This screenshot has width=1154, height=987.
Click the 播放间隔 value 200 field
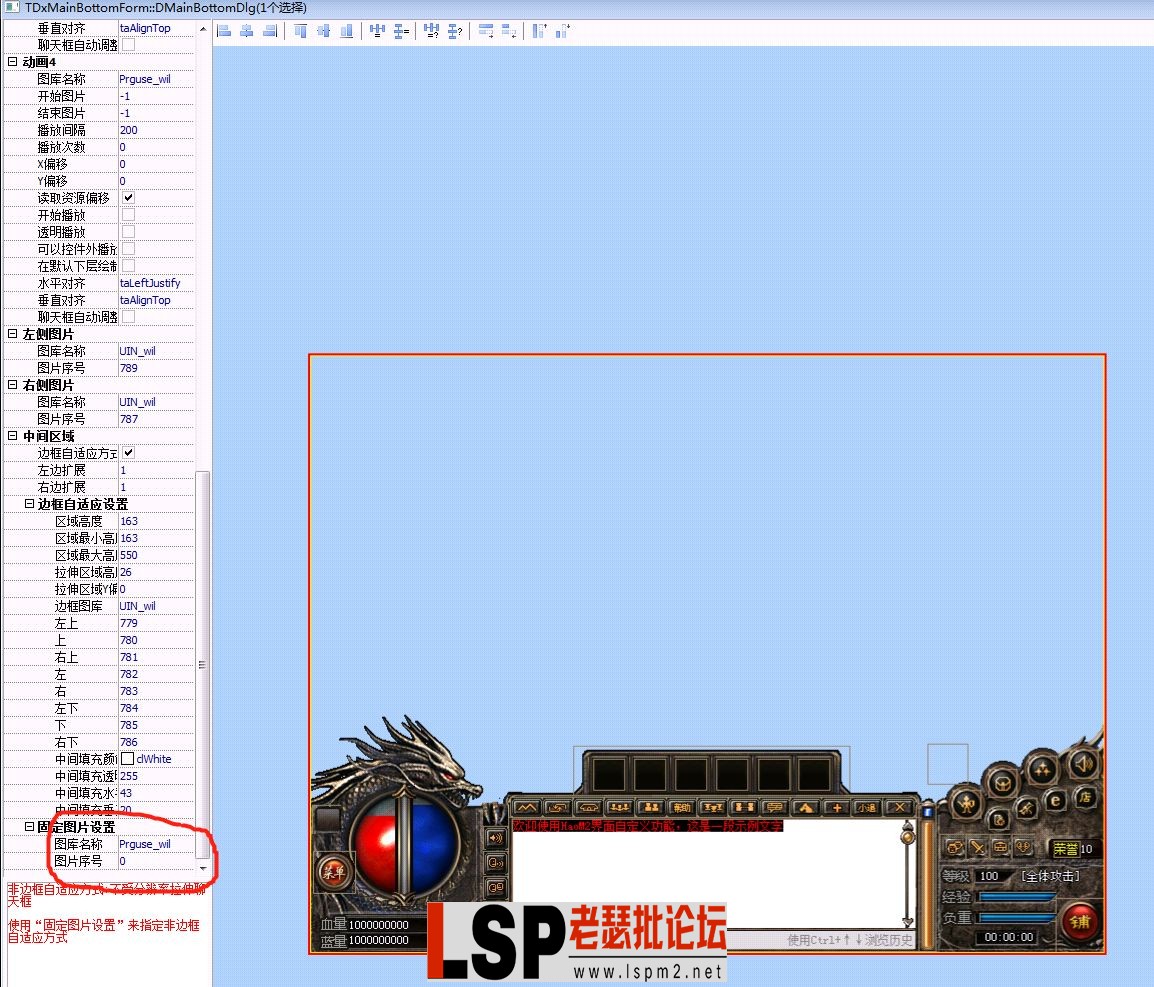156,130
